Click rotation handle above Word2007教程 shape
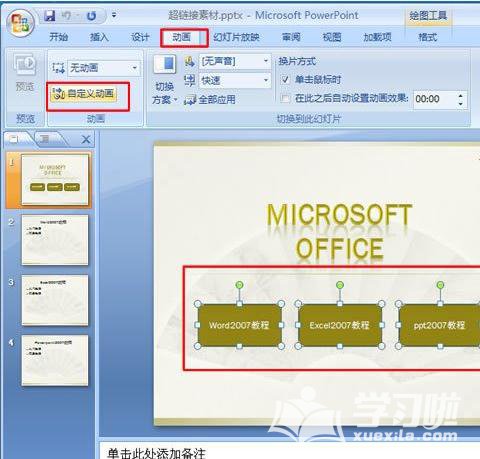Screen dimensions: 480x459 point(239,285)
